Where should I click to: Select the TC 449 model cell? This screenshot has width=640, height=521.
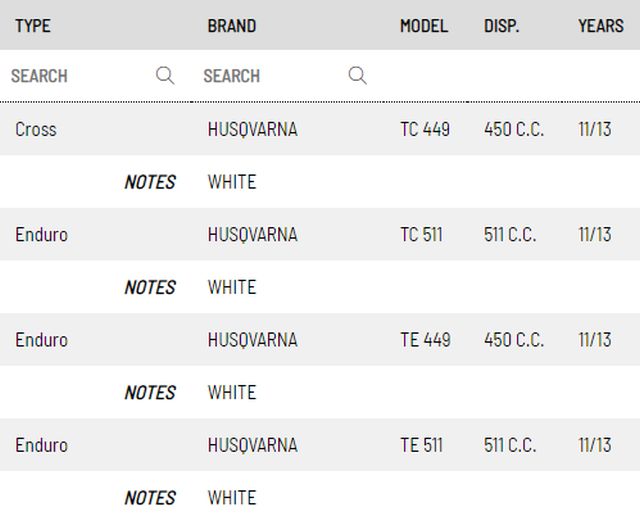pos(425,129)
